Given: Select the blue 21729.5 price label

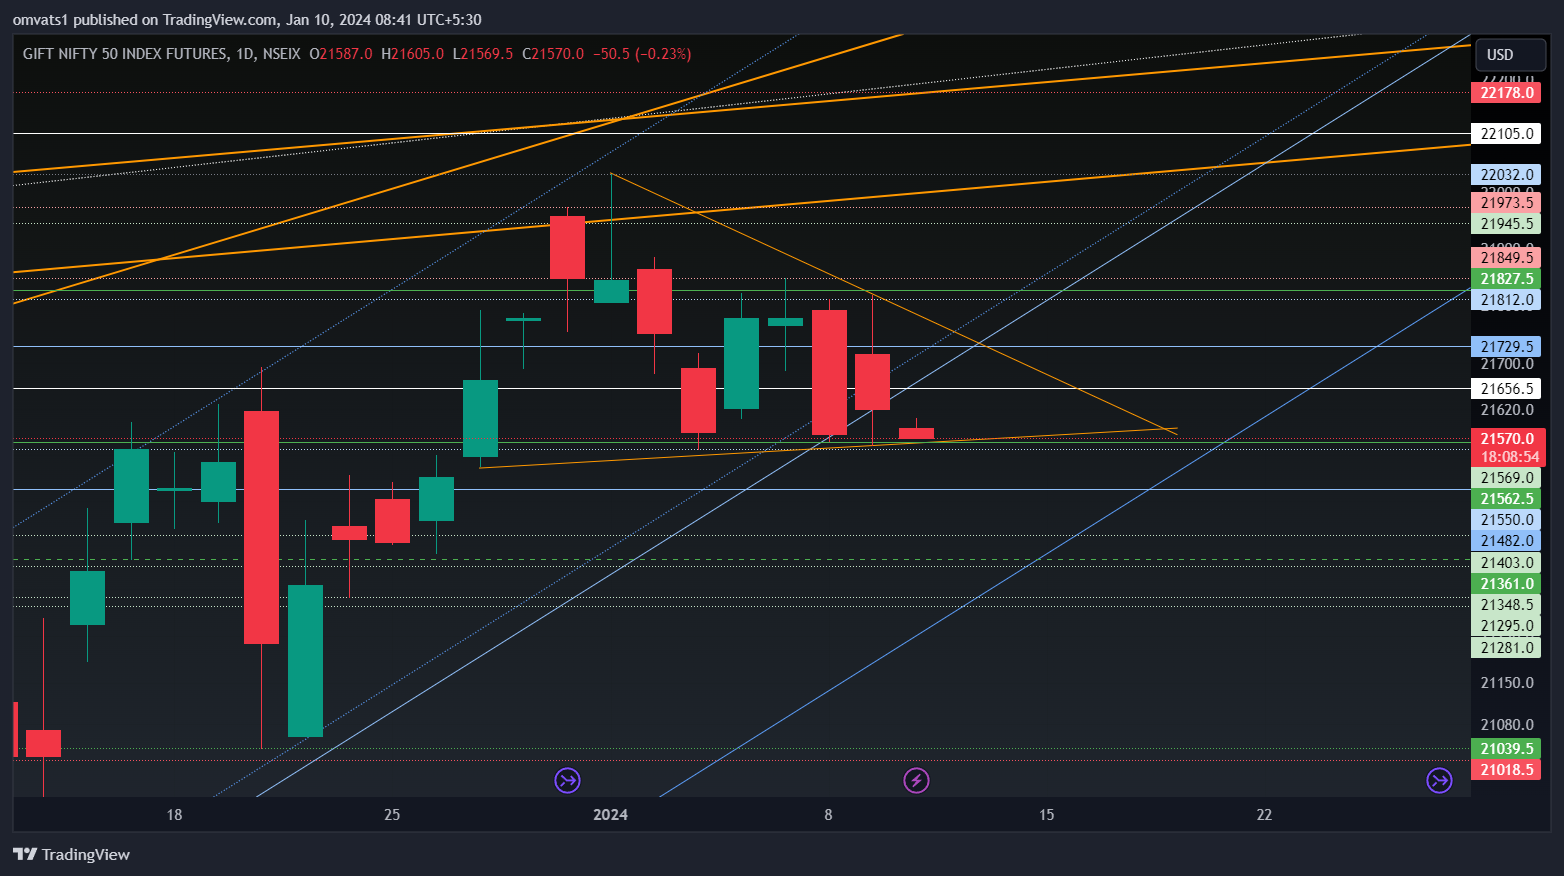Looking at the screenshot, I should pyautogui.click(x=1506, y=347).
